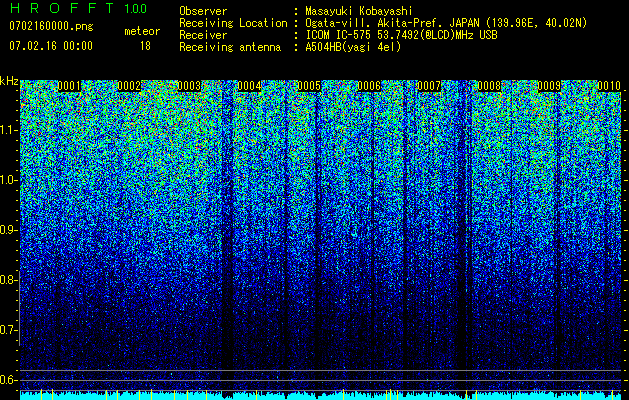This screenshot has width=629, height=400.
Task: Click the kHz axis unit label
Action: 9,81
